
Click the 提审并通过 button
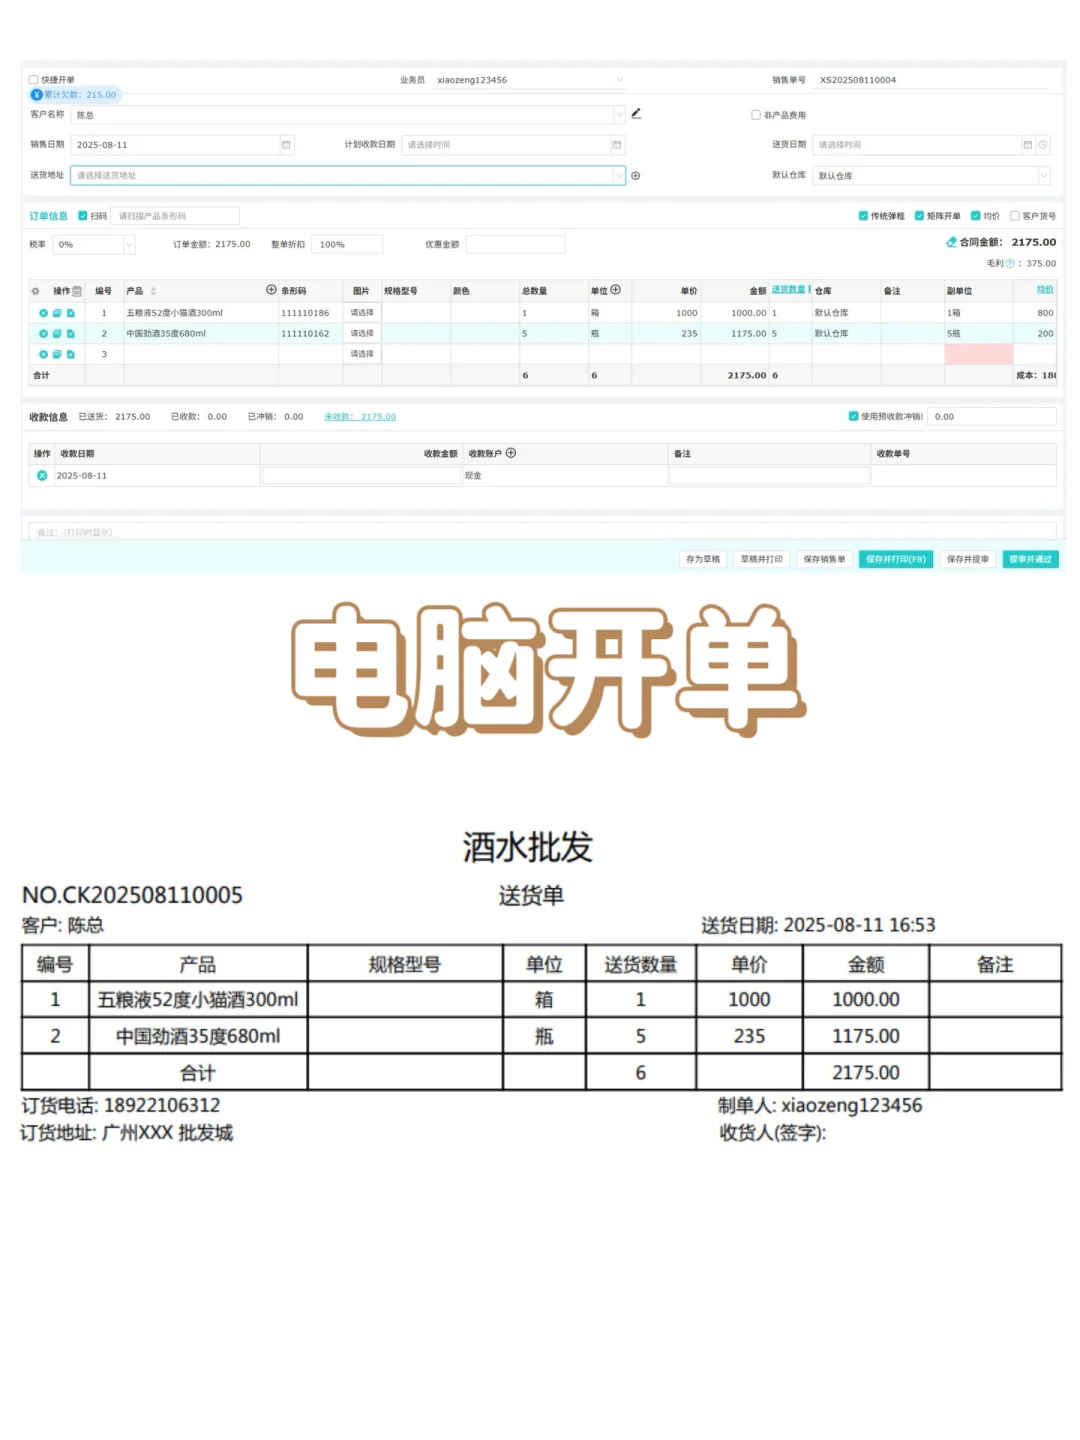coord(1030,559)
